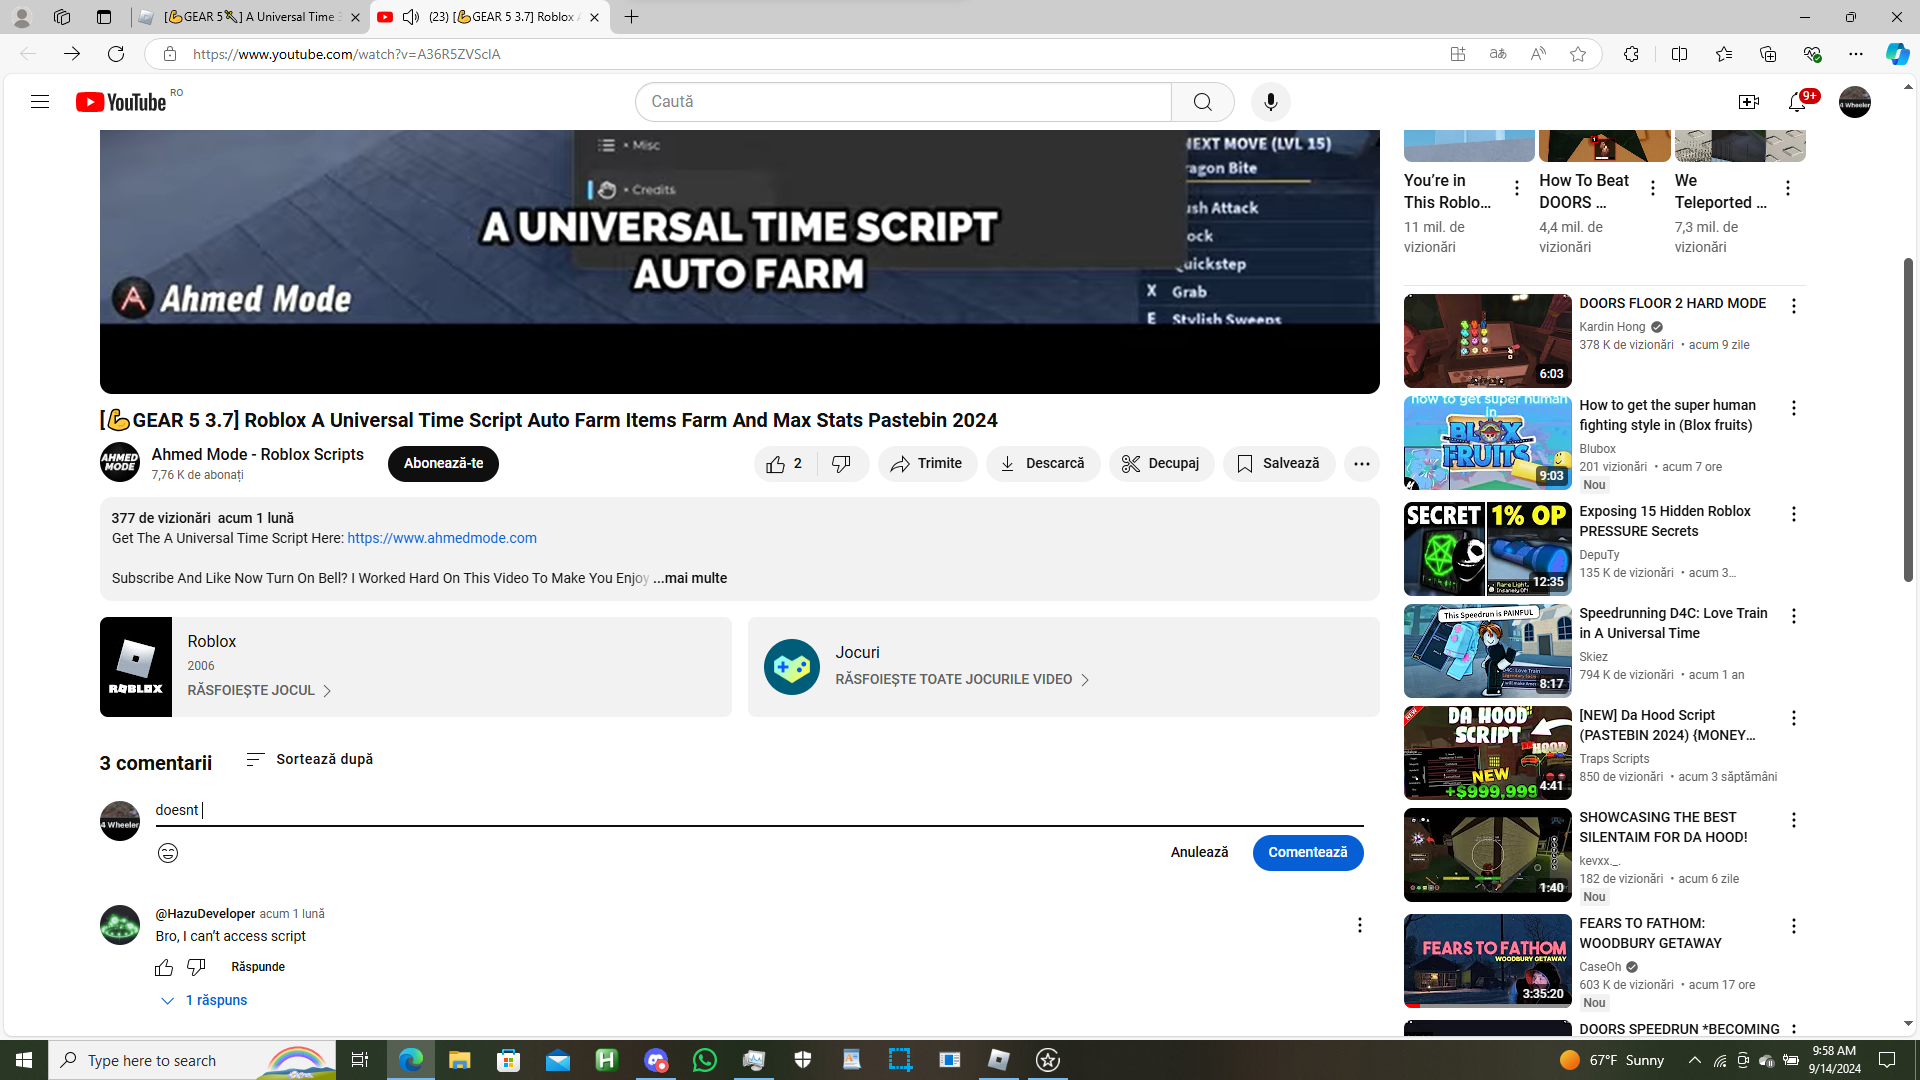Open the ahmedmode.com link
1920x1080 pixels.
[x=442, y=538]
